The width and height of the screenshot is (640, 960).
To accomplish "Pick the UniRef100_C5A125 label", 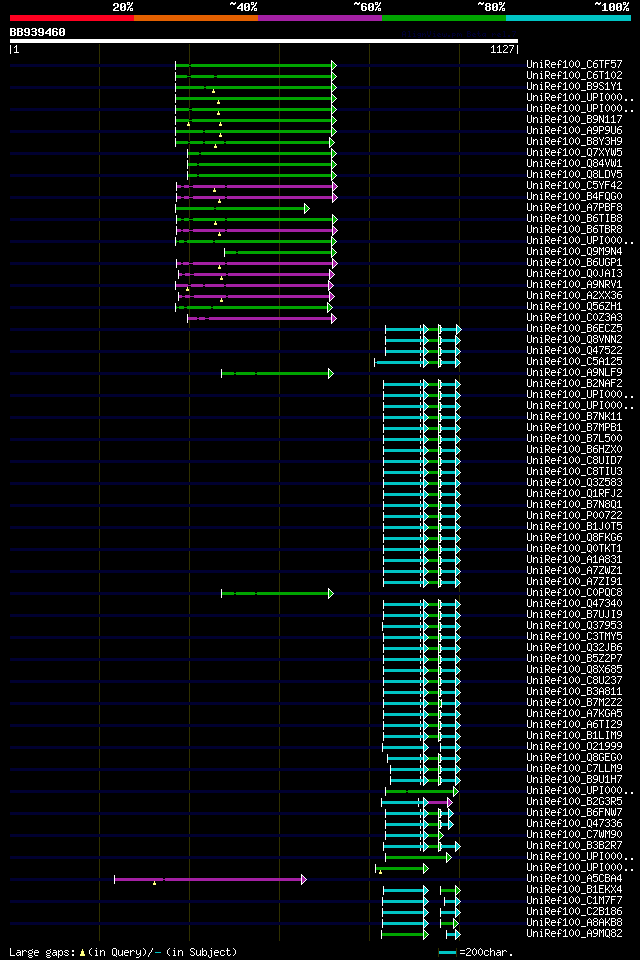I will 574,362.
